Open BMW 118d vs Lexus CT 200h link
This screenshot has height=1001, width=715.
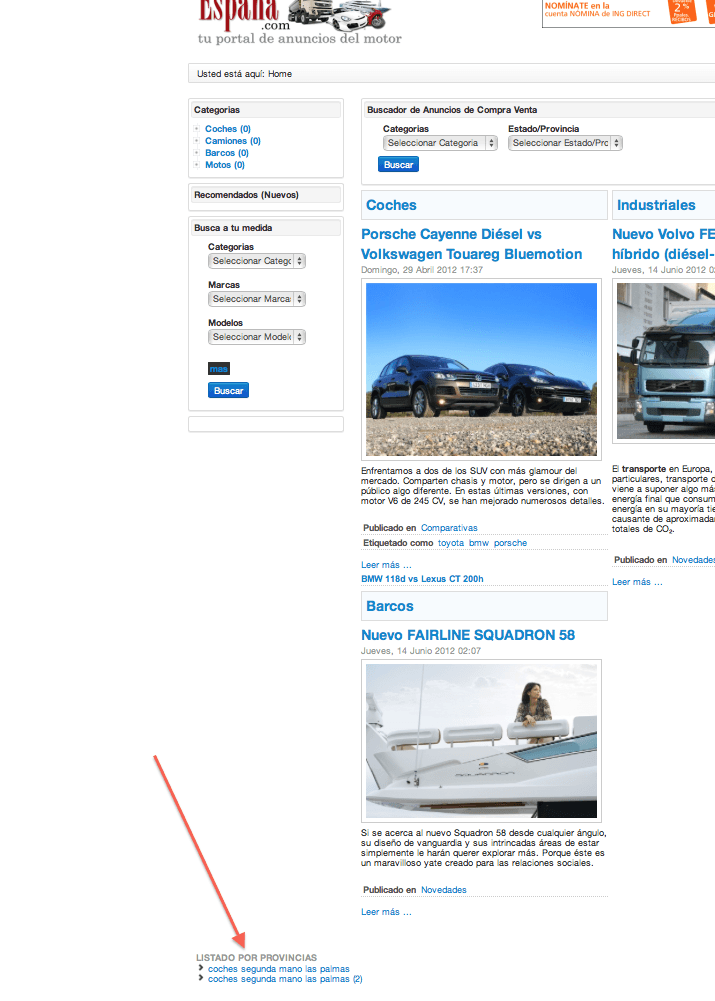click(422, 579)
